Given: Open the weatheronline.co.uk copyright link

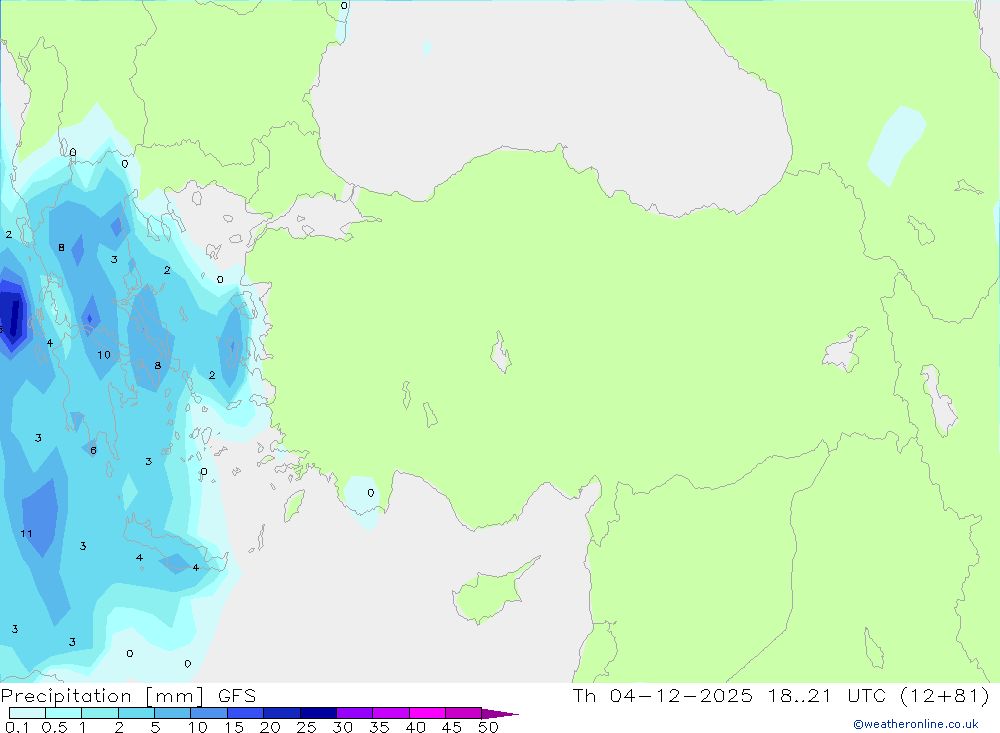Looking at the screenshot, I should pos(916,724).
